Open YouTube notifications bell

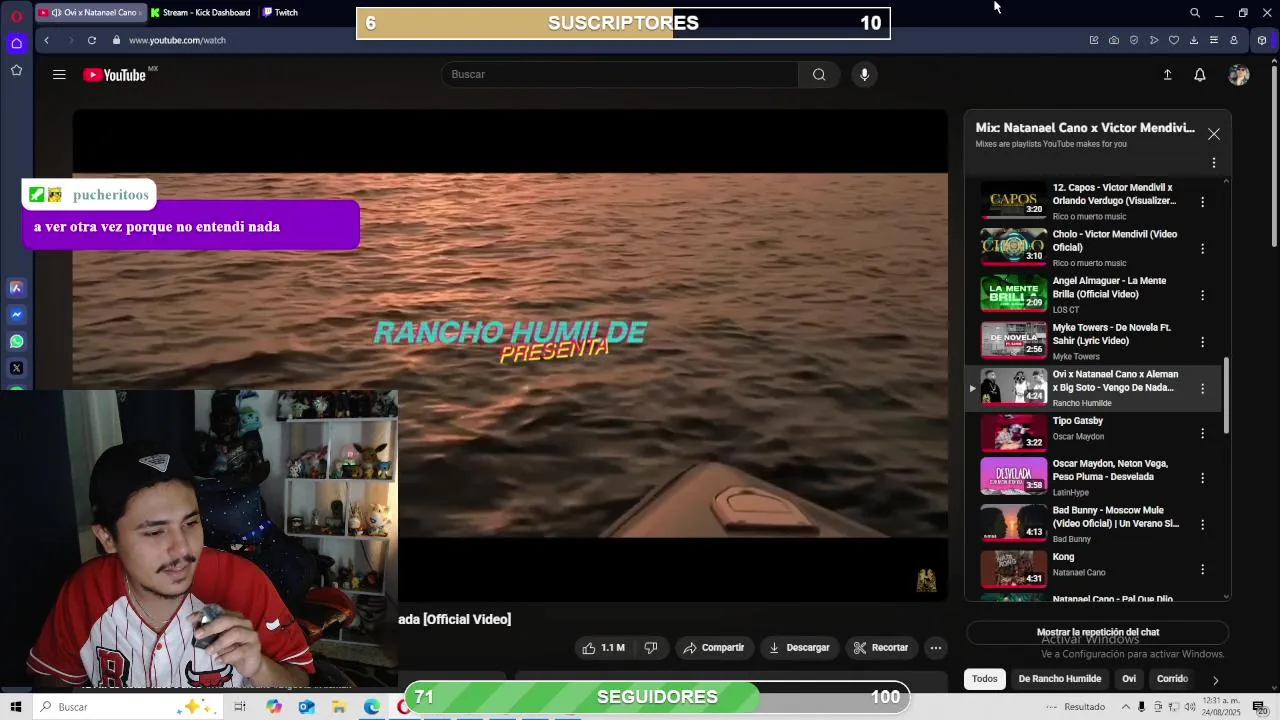click(x=1200, y=75)
